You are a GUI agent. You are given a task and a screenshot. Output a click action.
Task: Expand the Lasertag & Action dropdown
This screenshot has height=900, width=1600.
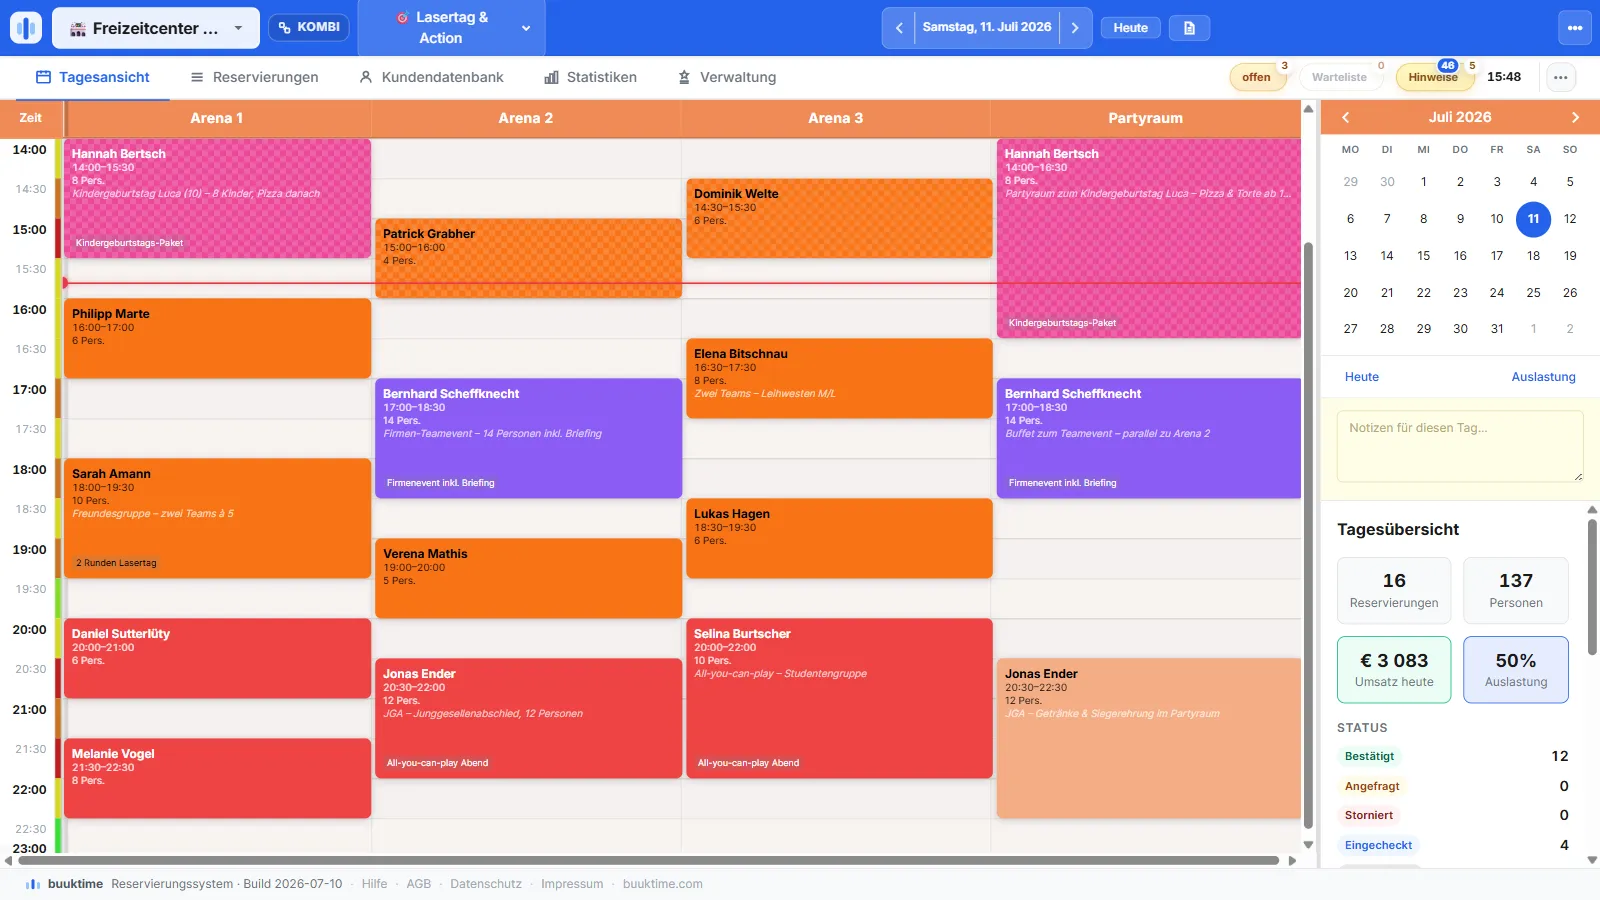[x=452, y=28]
